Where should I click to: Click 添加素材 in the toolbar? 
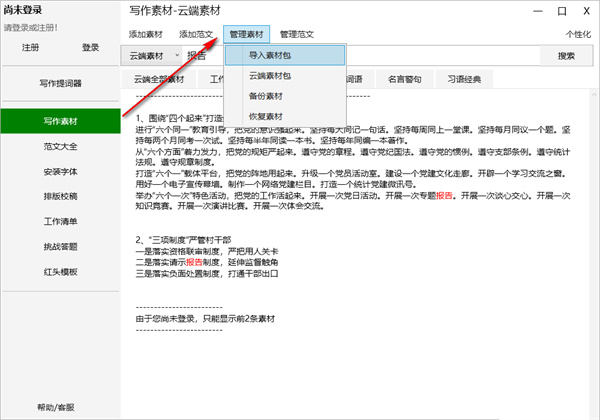(x=146, y=33)
